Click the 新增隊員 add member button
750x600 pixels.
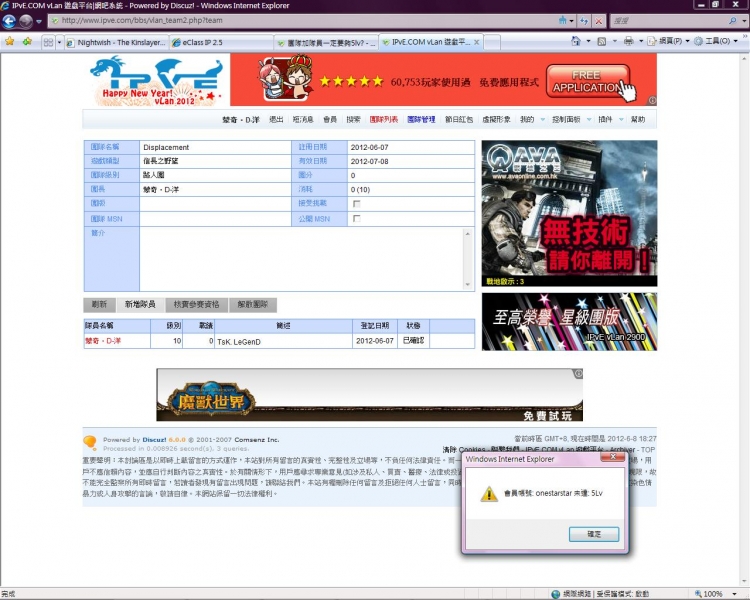click(140, 305)
